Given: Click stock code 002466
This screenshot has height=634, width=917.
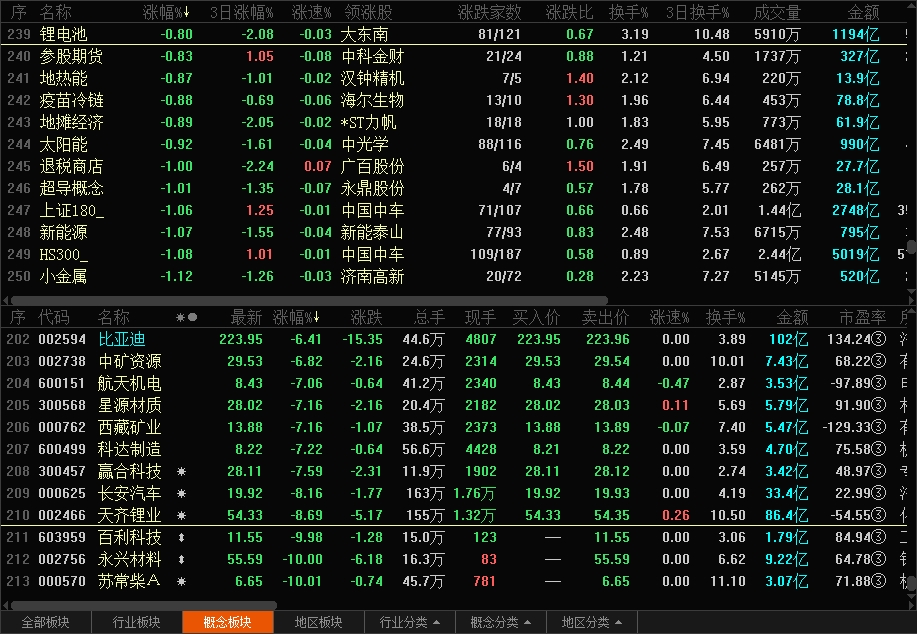Looking at the screenshot, I should [x=62, y=515].
